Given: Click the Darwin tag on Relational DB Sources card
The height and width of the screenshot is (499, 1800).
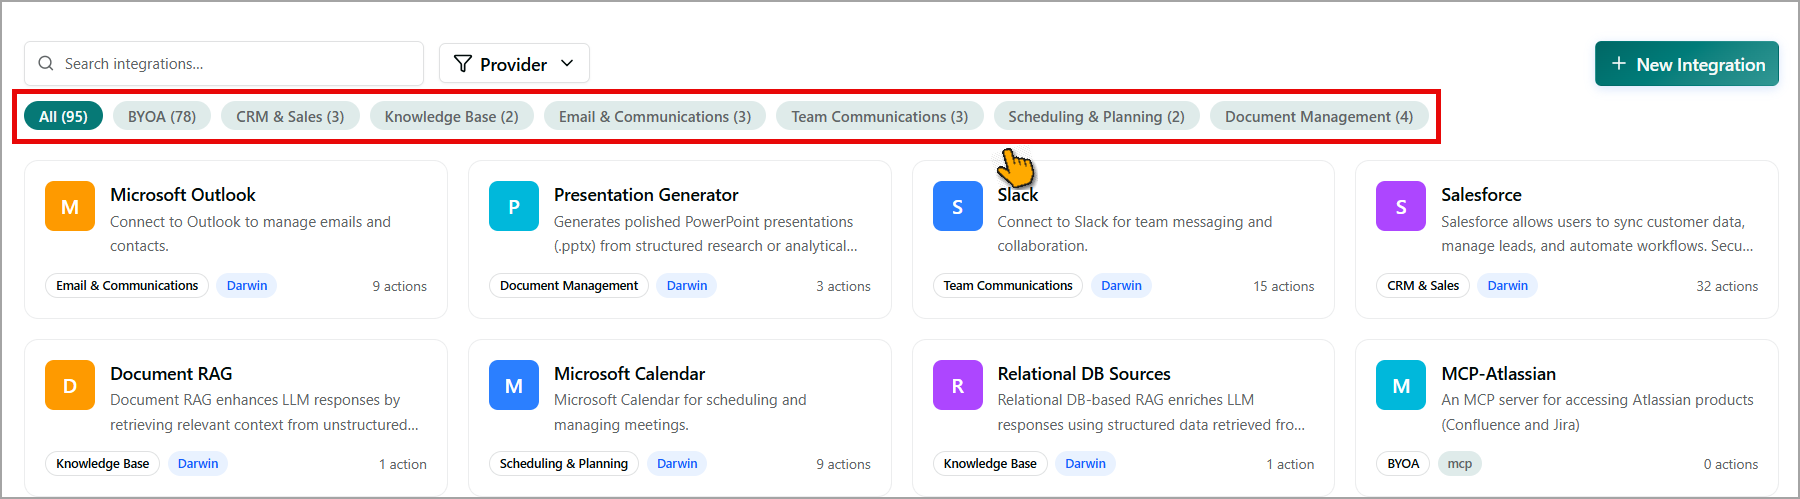Looking at the screenshot, I should [x=1085, y=464].
